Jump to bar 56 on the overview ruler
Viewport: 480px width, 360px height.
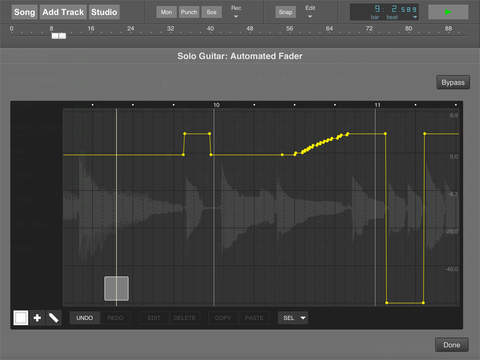(x=290, y=29)
